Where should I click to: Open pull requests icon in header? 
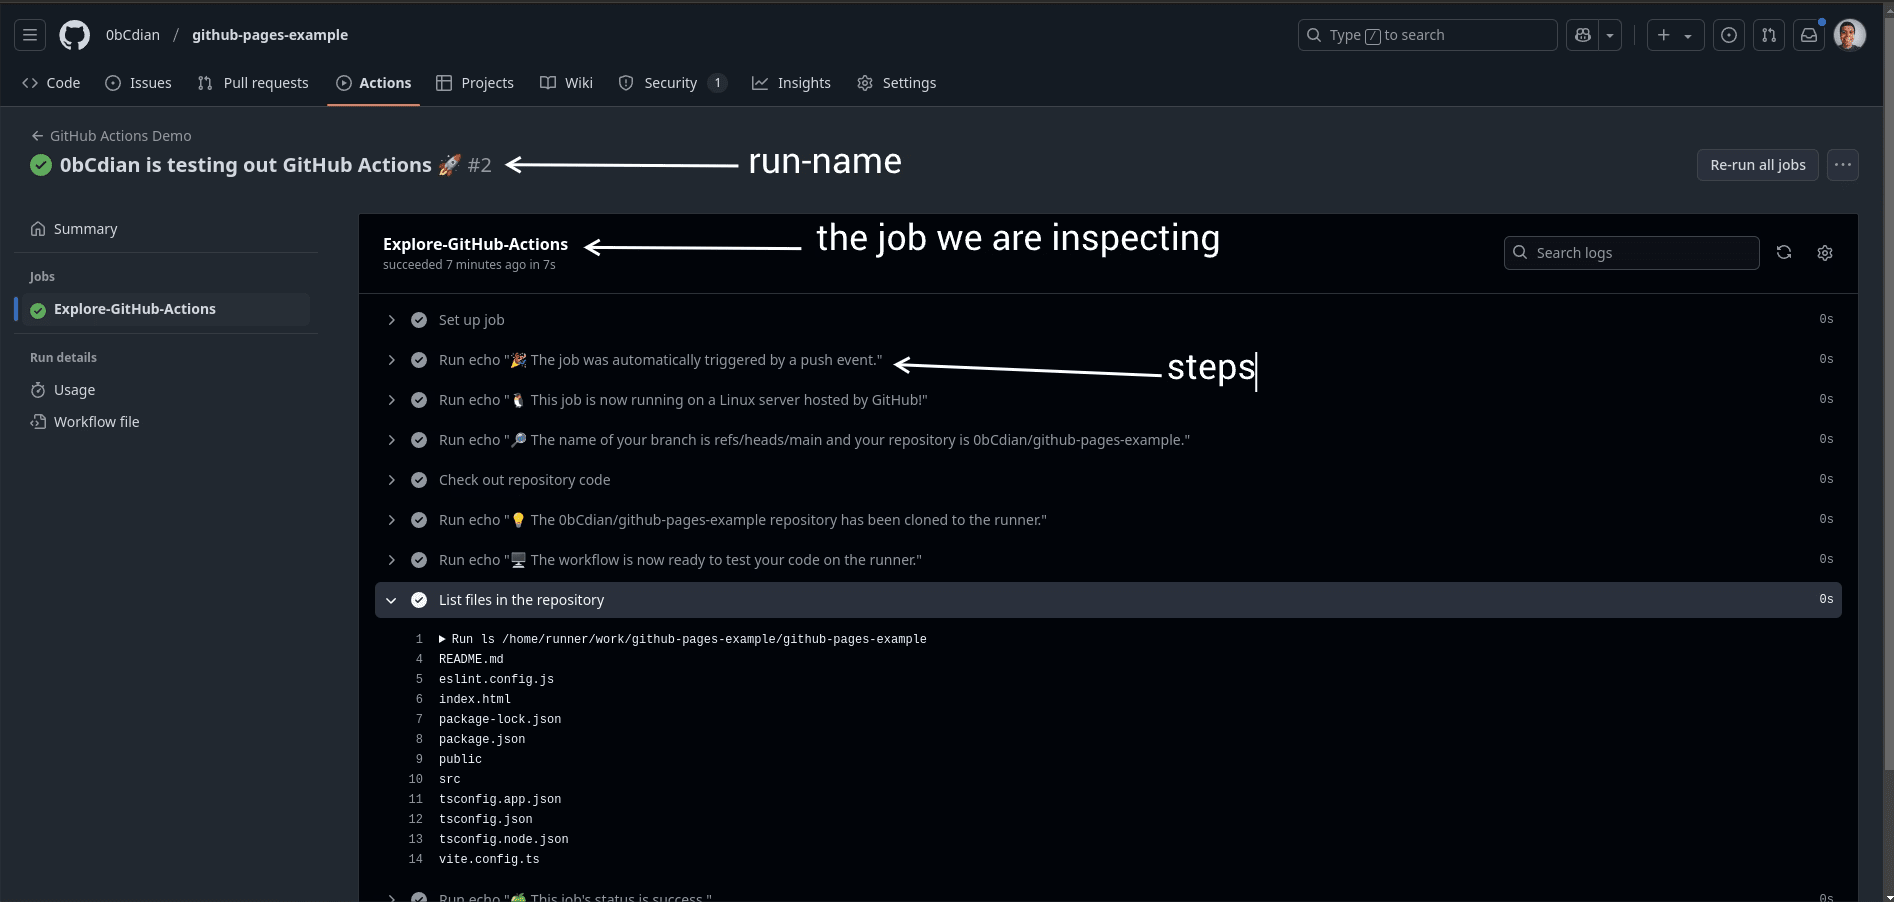point(1769,35)
